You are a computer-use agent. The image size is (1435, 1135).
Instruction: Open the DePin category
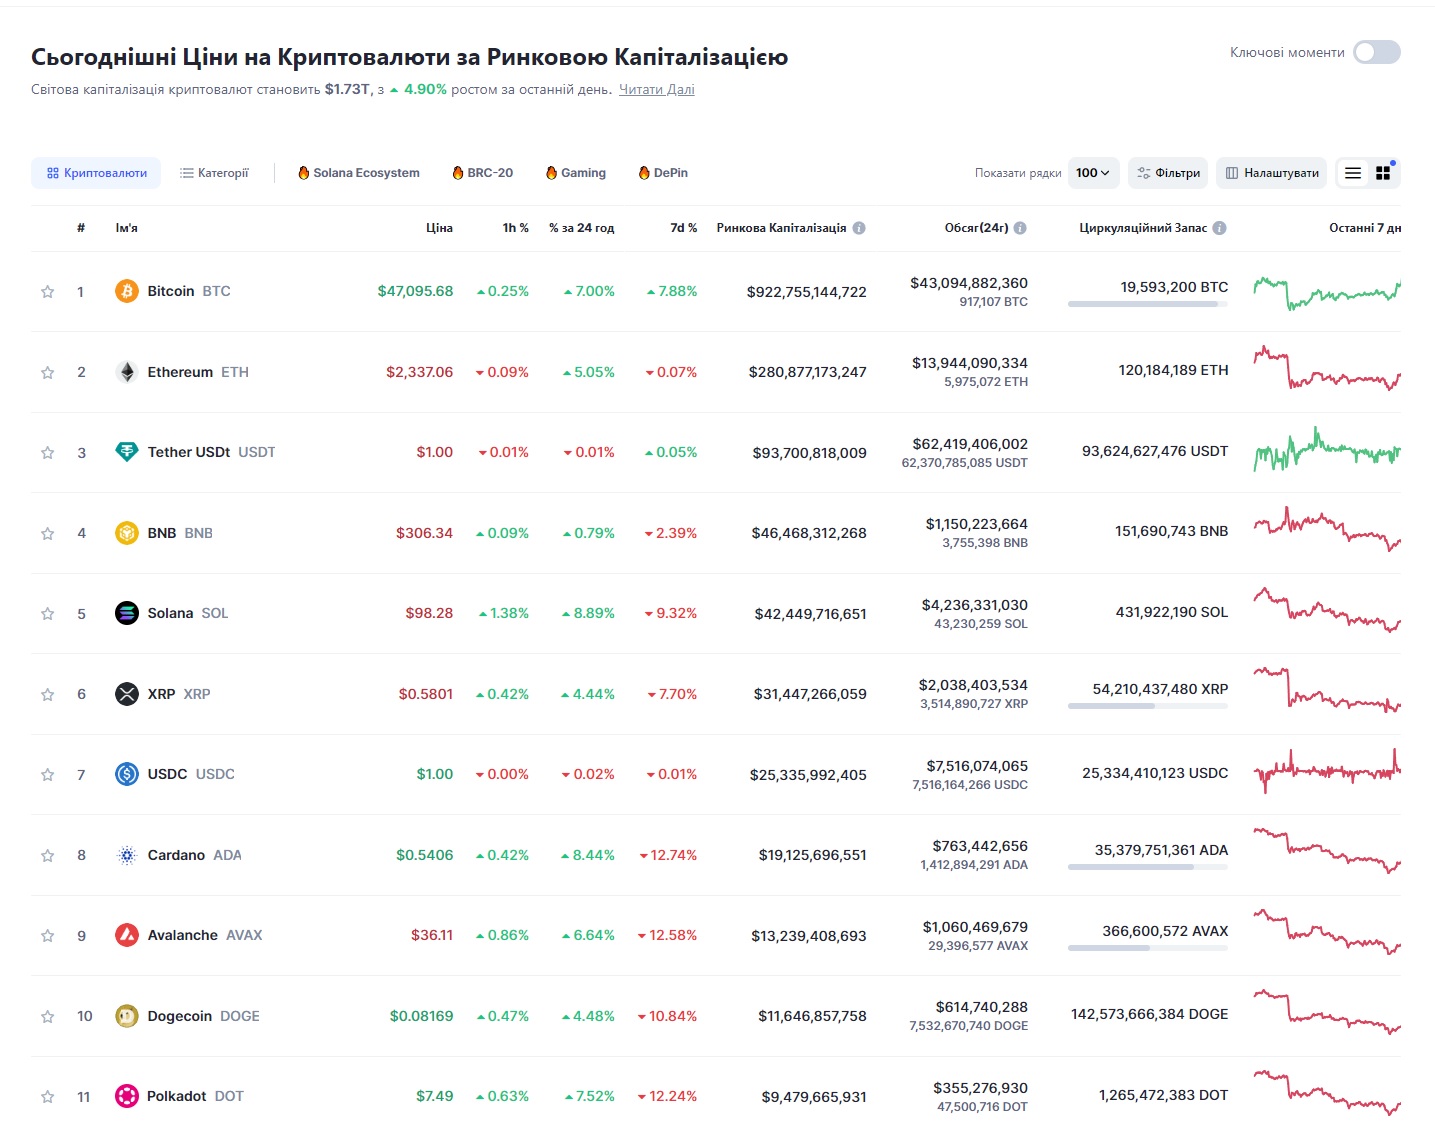pos(663,173)
